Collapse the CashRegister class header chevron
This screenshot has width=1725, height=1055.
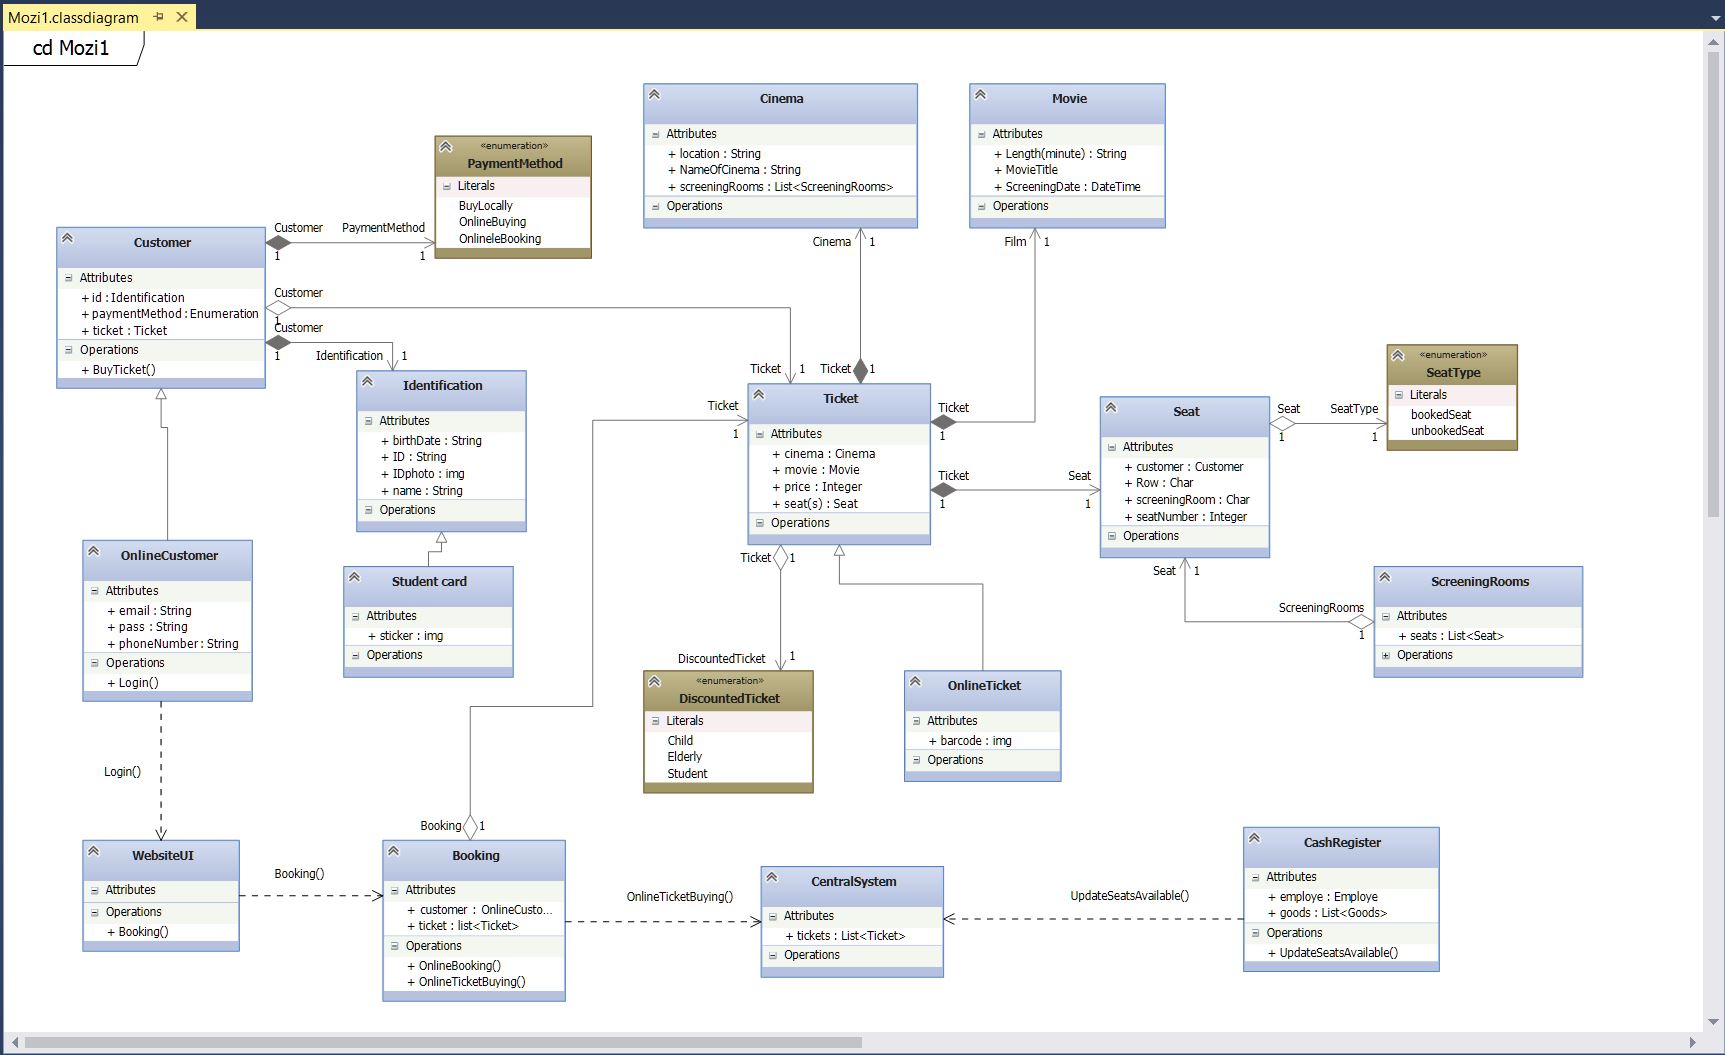(1255, 837)
